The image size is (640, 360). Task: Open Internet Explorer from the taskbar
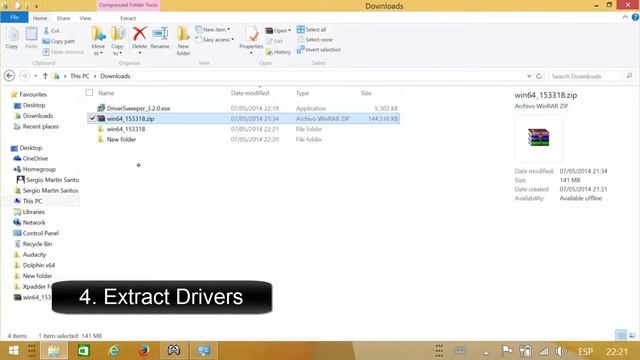pyautogui.click(x=114, y=351)
